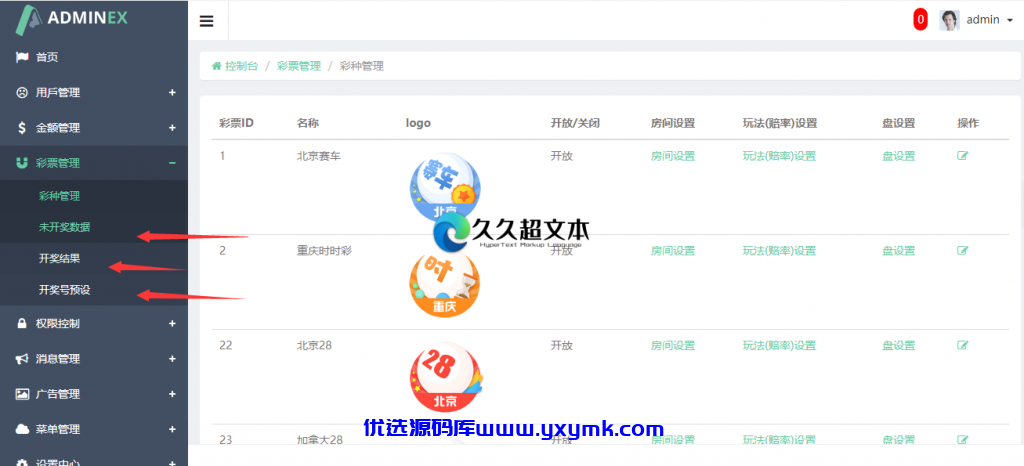Click the edit icon for 北京28

click(962, 345)
